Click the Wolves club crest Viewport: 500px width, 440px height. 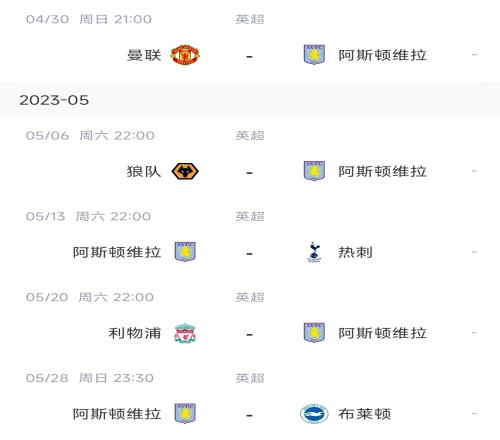click(185, 171)
